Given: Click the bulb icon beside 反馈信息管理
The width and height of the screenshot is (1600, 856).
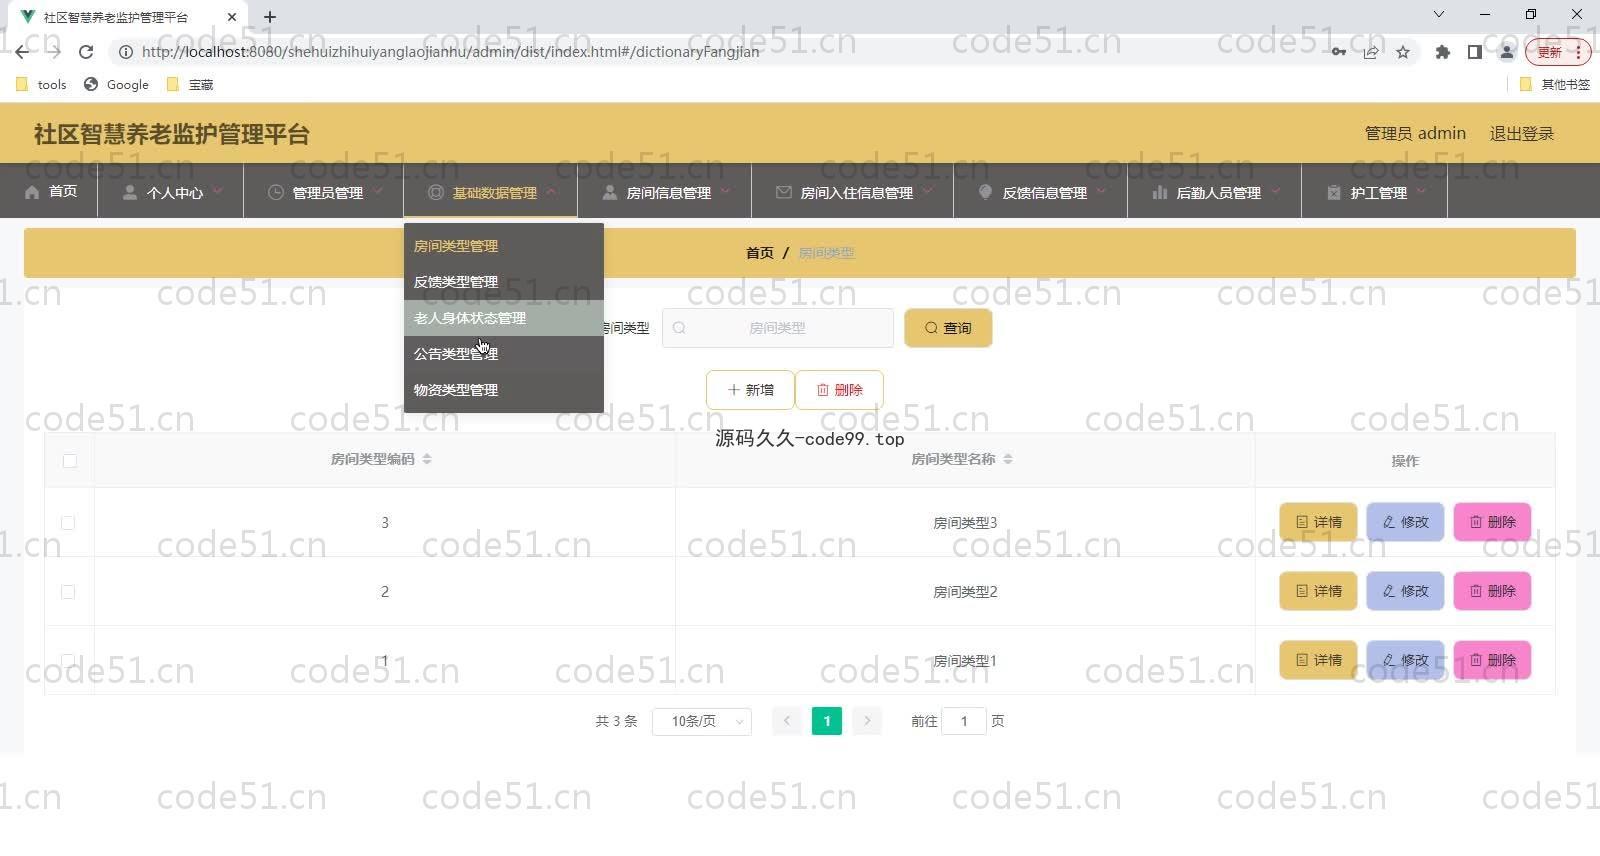Looking at the screenshot, I should (986, 192).
